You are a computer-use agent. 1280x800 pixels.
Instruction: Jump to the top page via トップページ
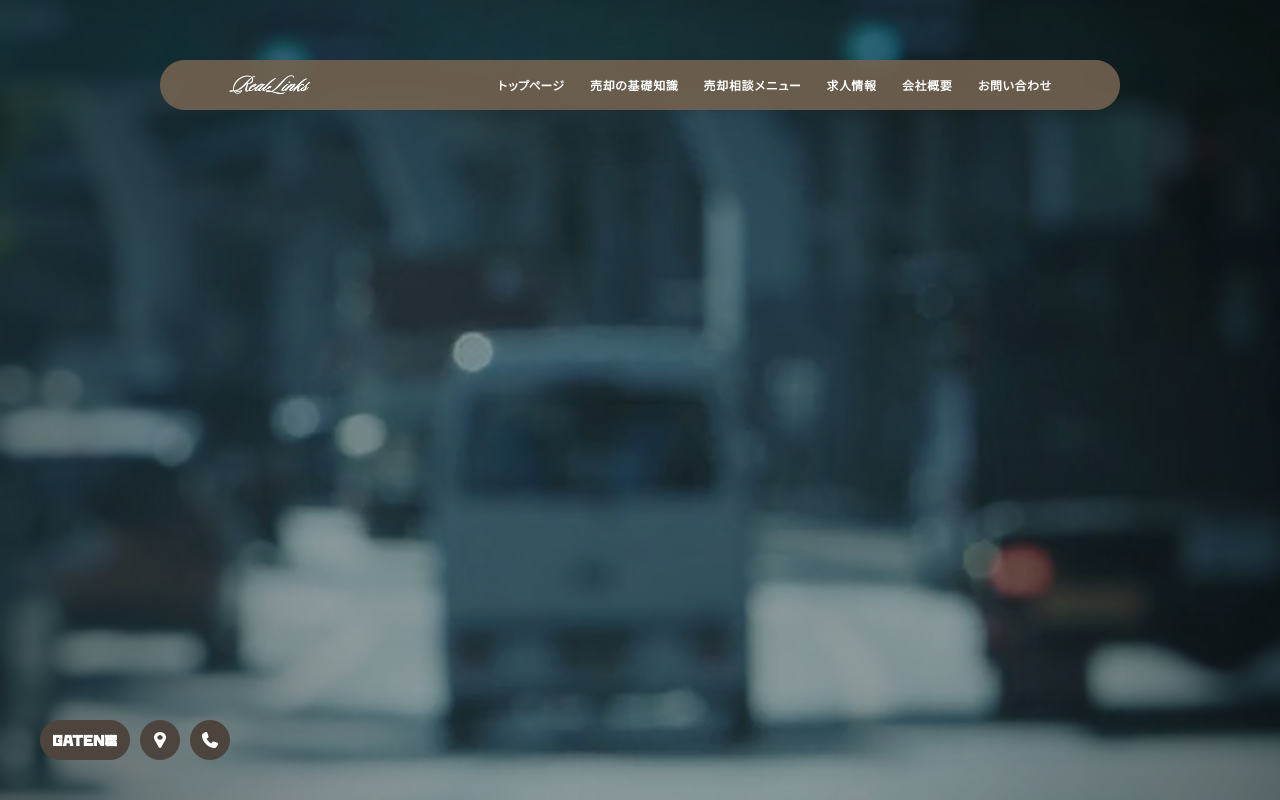(x=531, y=86)
